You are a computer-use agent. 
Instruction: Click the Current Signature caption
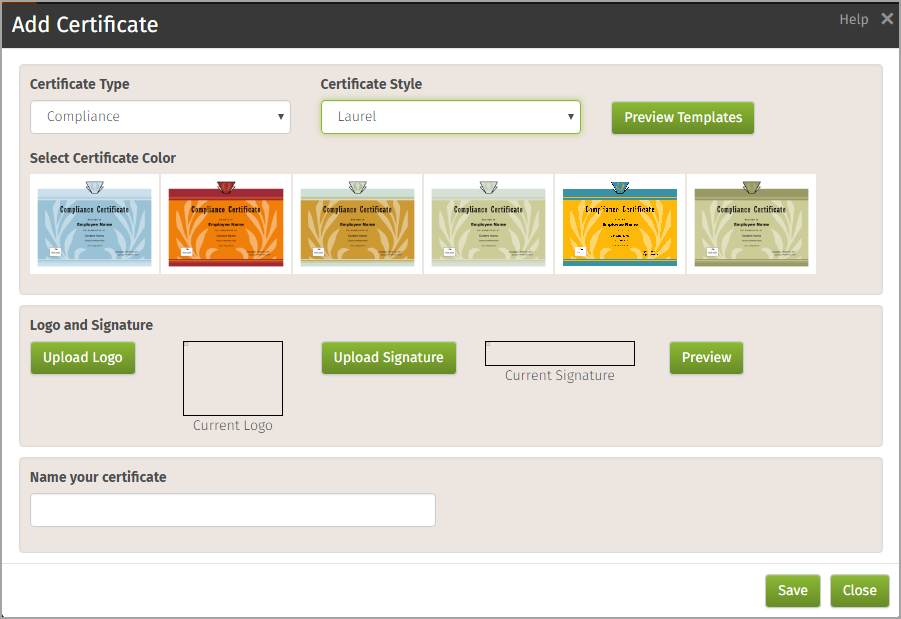point(560,376)
